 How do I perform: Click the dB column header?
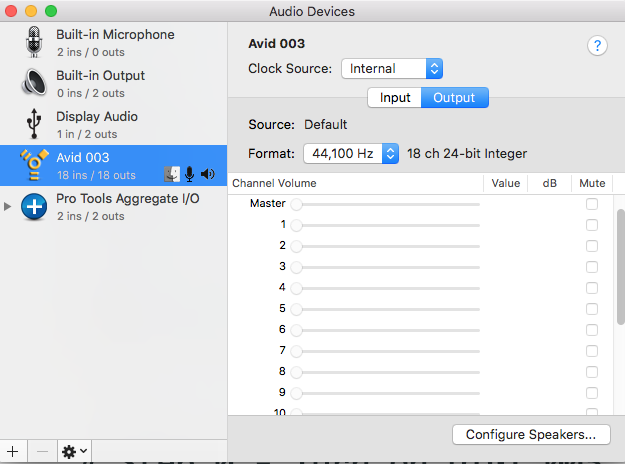(x=549, y=183)
